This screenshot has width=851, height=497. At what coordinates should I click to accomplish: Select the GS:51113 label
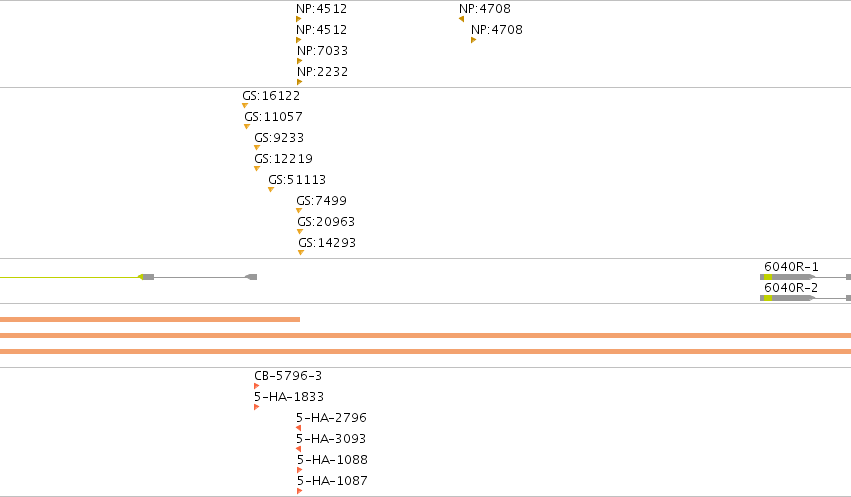(297, 180)
